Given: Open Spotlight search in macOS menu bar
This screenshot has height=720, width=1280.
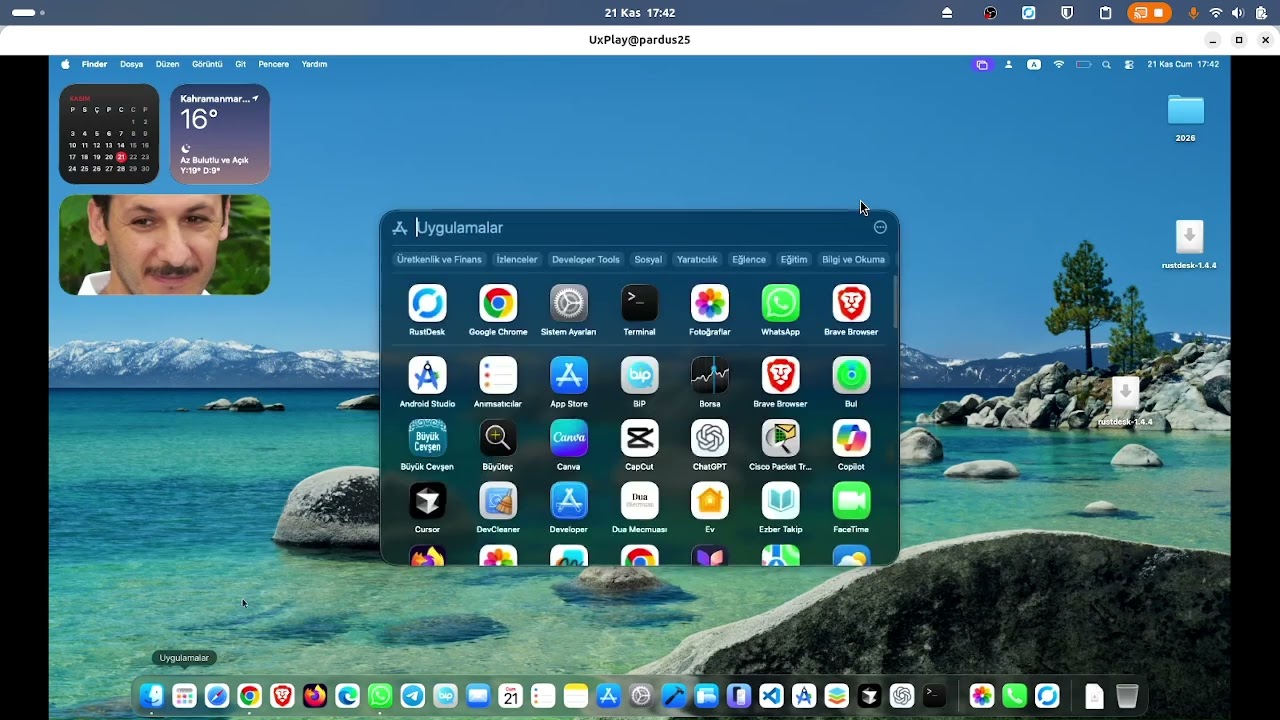Looking at the screenshot, I should (1106, 64).
